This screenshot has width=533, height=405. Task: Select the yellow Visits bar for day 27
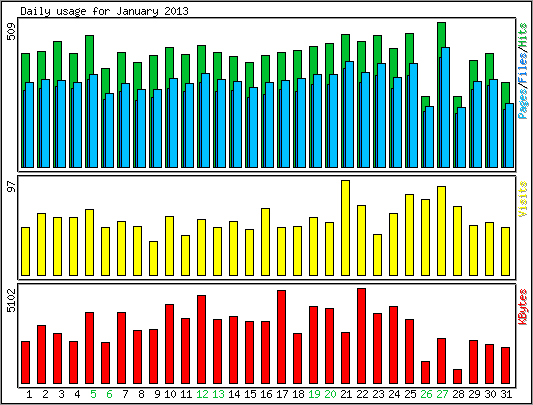(x=441, y=231)
